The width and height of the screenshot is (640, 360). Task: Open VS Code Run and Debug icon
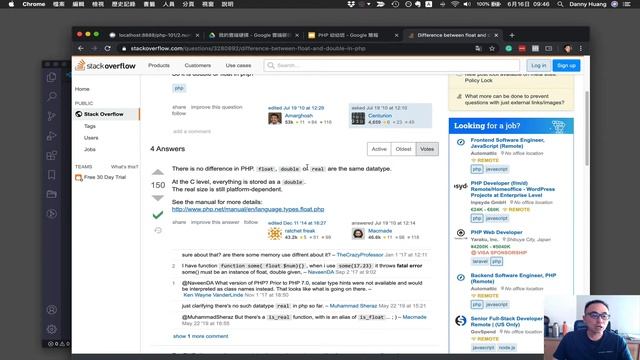[x=51, y=136]
